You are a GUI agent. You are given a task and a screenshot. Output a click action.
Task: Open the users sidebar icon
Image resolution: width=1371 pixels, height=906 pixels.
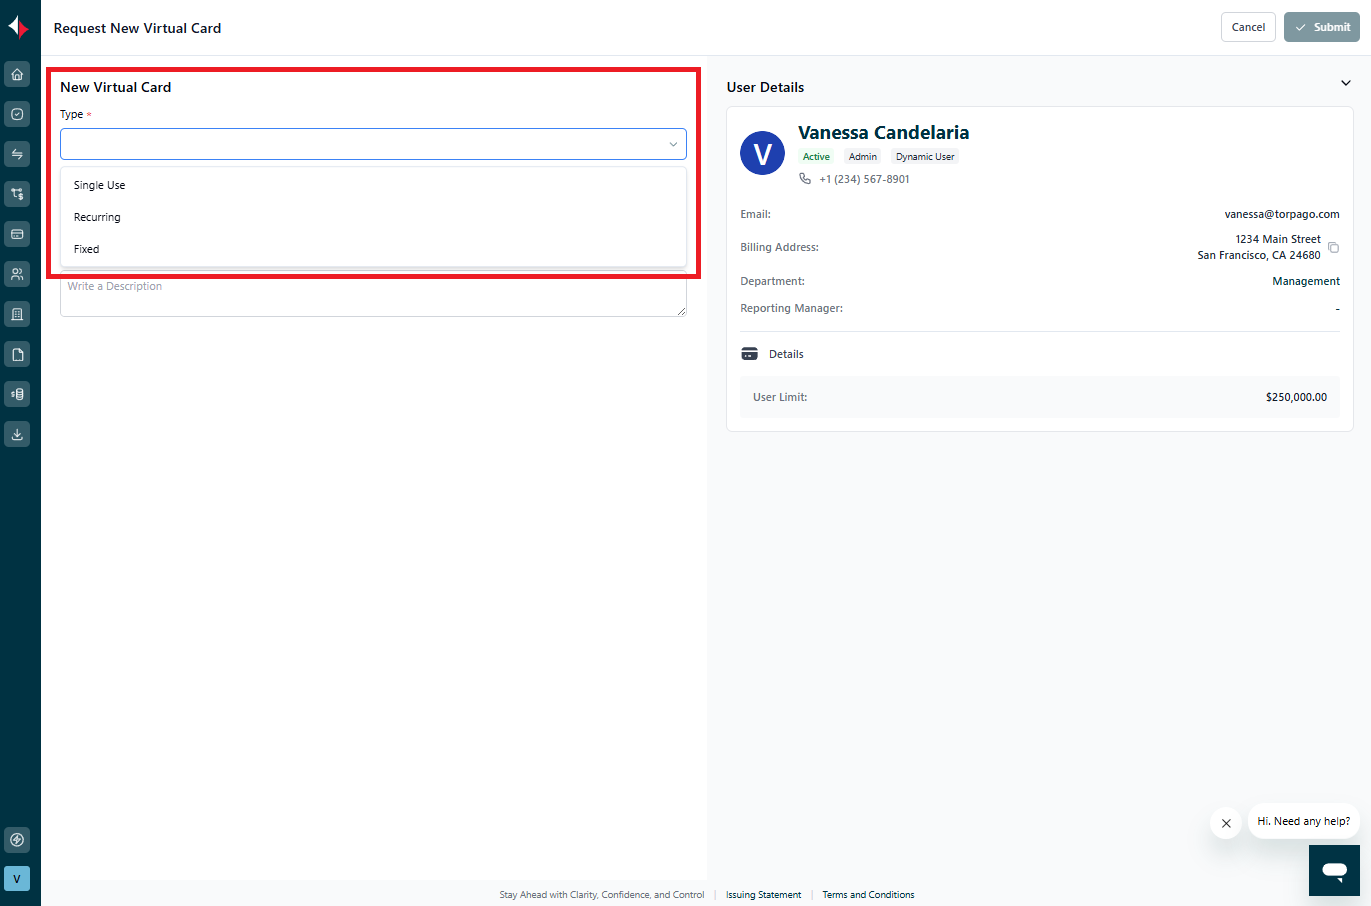tap(17, 274)
